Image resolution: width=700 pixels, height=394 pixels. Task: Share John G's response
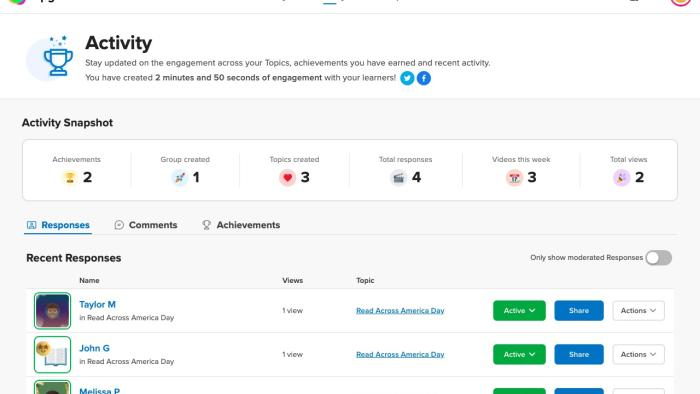(579, 354)
